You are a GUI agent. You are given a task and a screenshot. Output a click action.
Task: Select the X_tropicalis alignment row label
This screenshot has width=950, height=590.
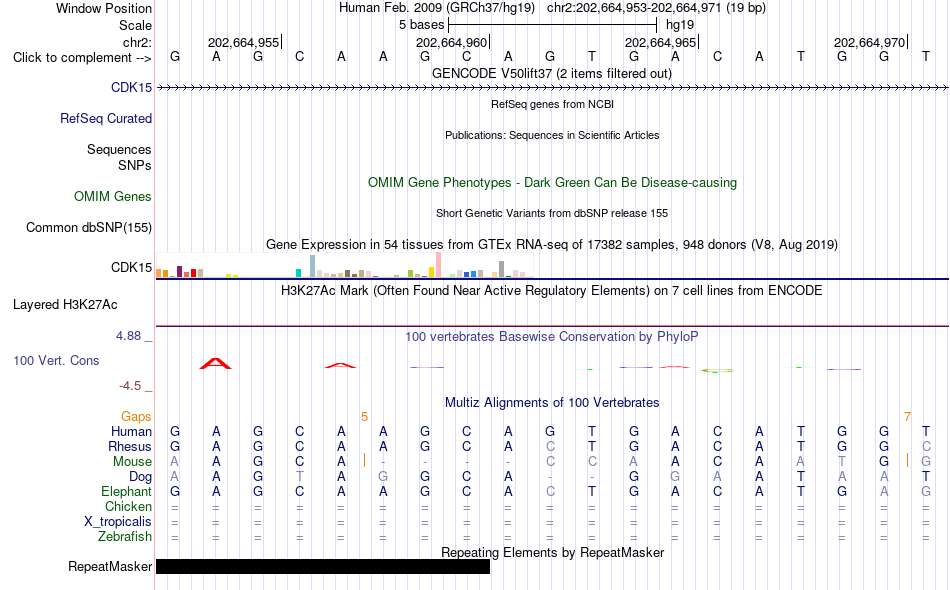point(118,522)
